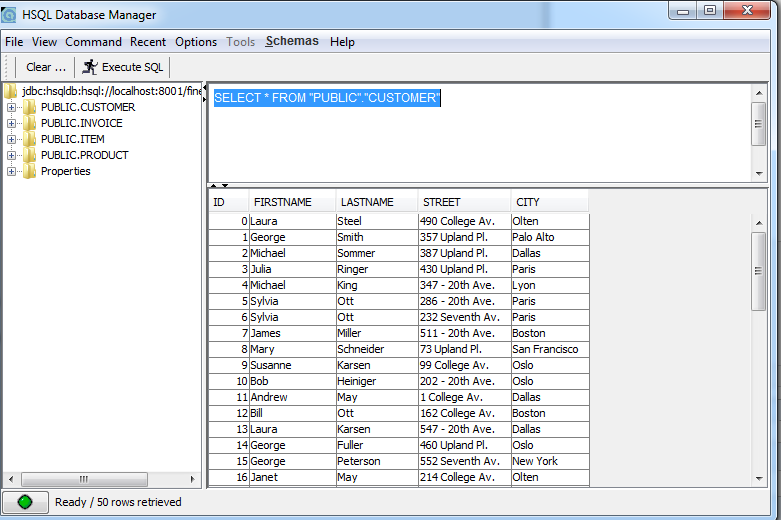Viewport: 781px width, 520px height.
Task: Click the cell "Palo Alto"
Action: coord(550,237)
